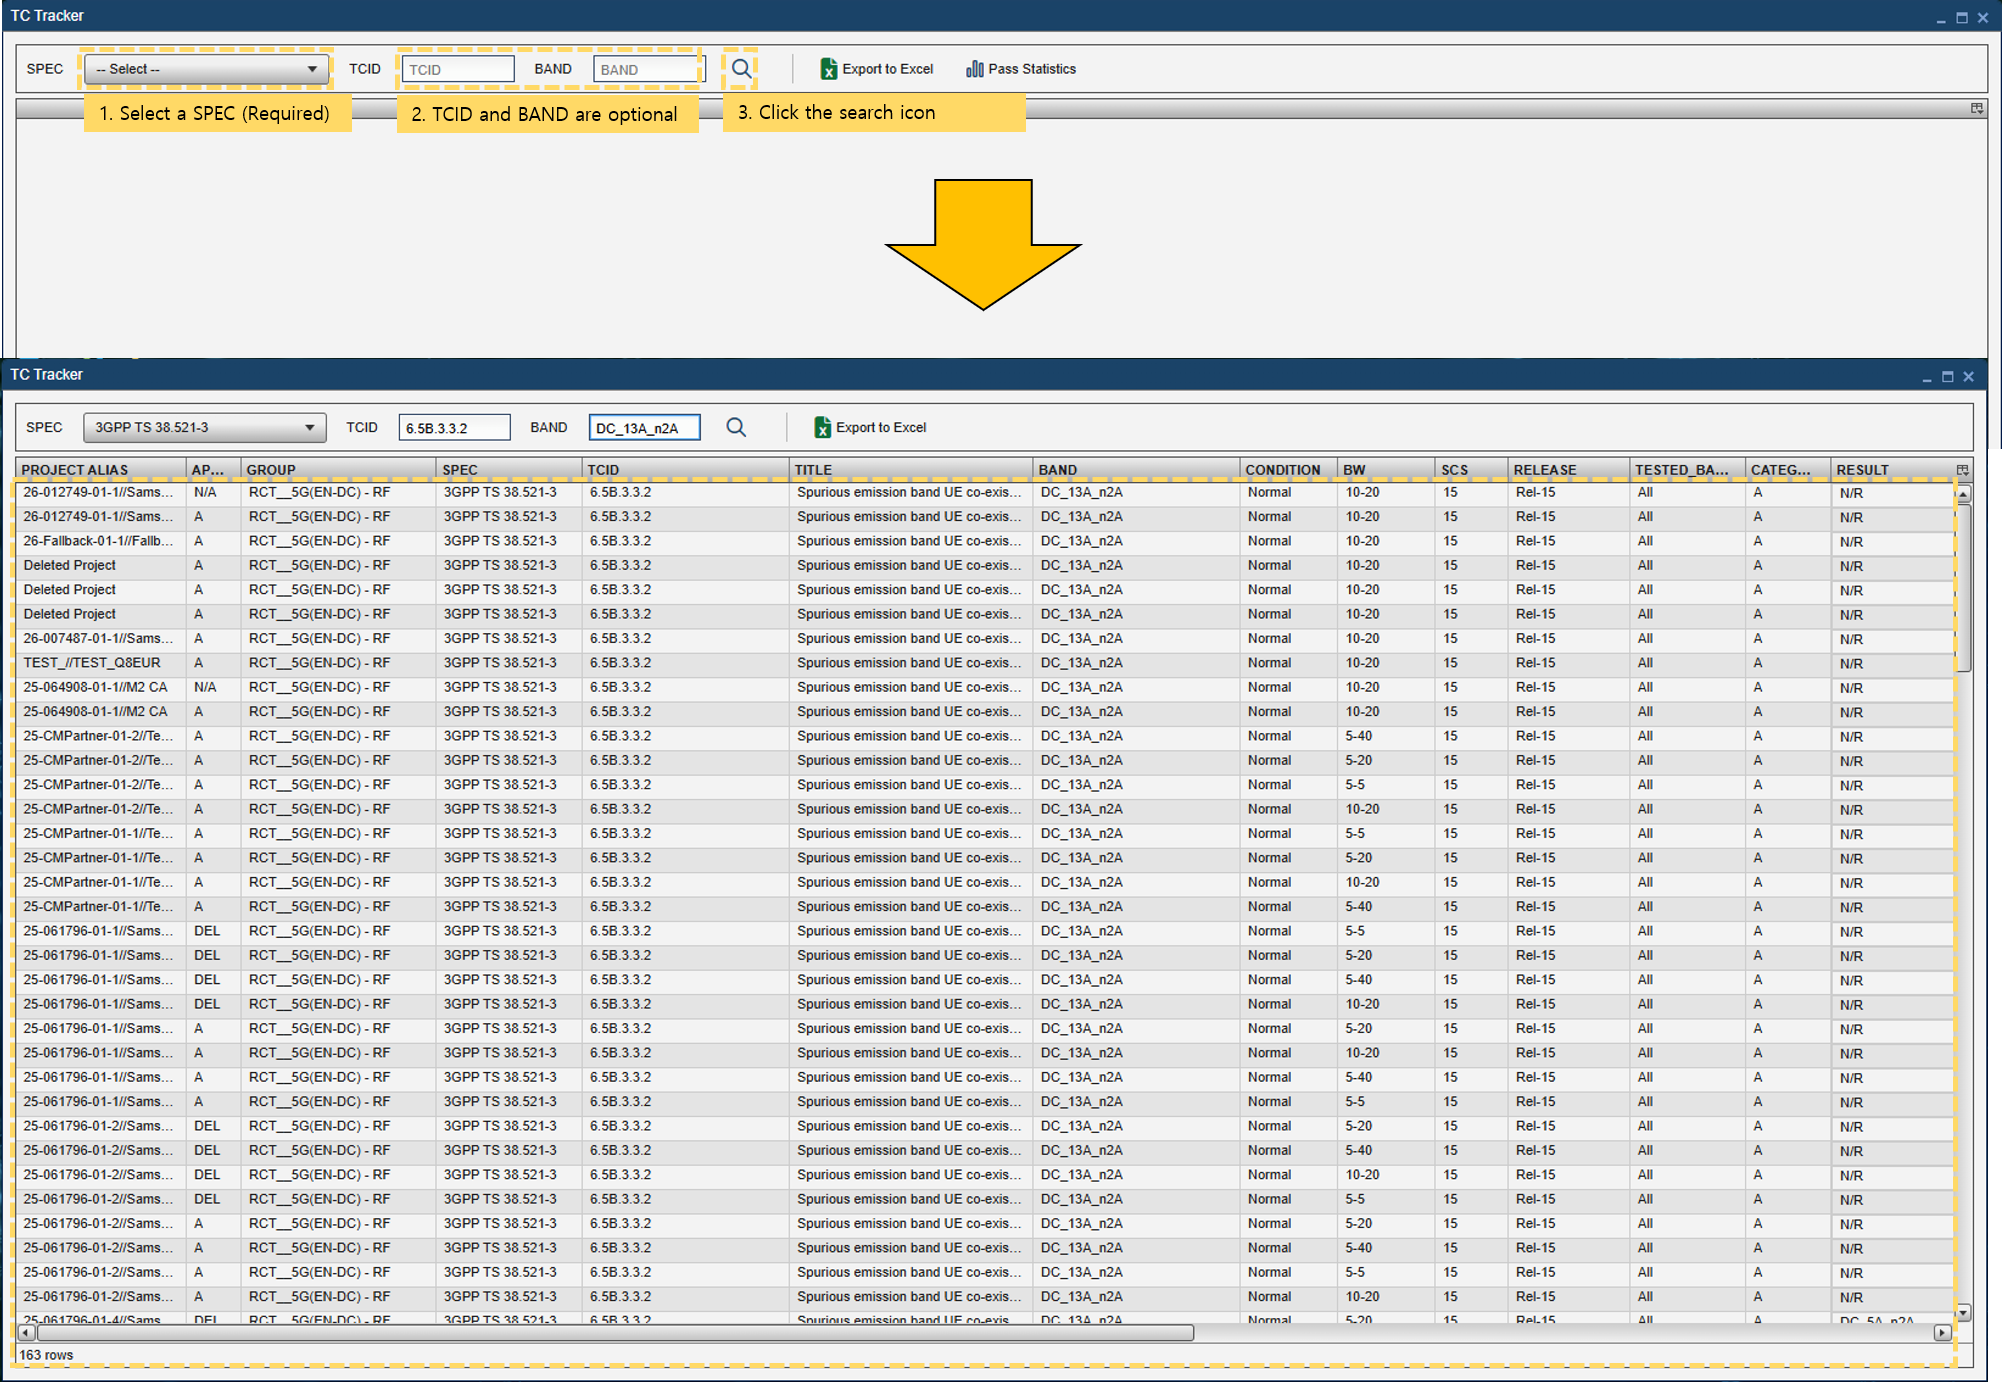
Task: Sort by the BAND column header
Action: [1057, 470]
